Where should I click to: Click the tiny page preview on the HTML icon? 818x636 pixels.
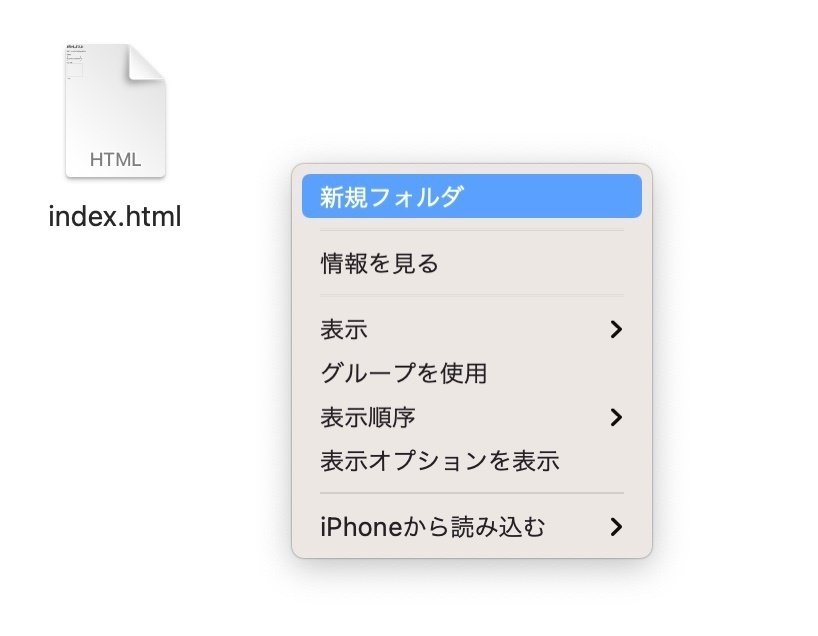pyautogui.click(x=75, y=62)
